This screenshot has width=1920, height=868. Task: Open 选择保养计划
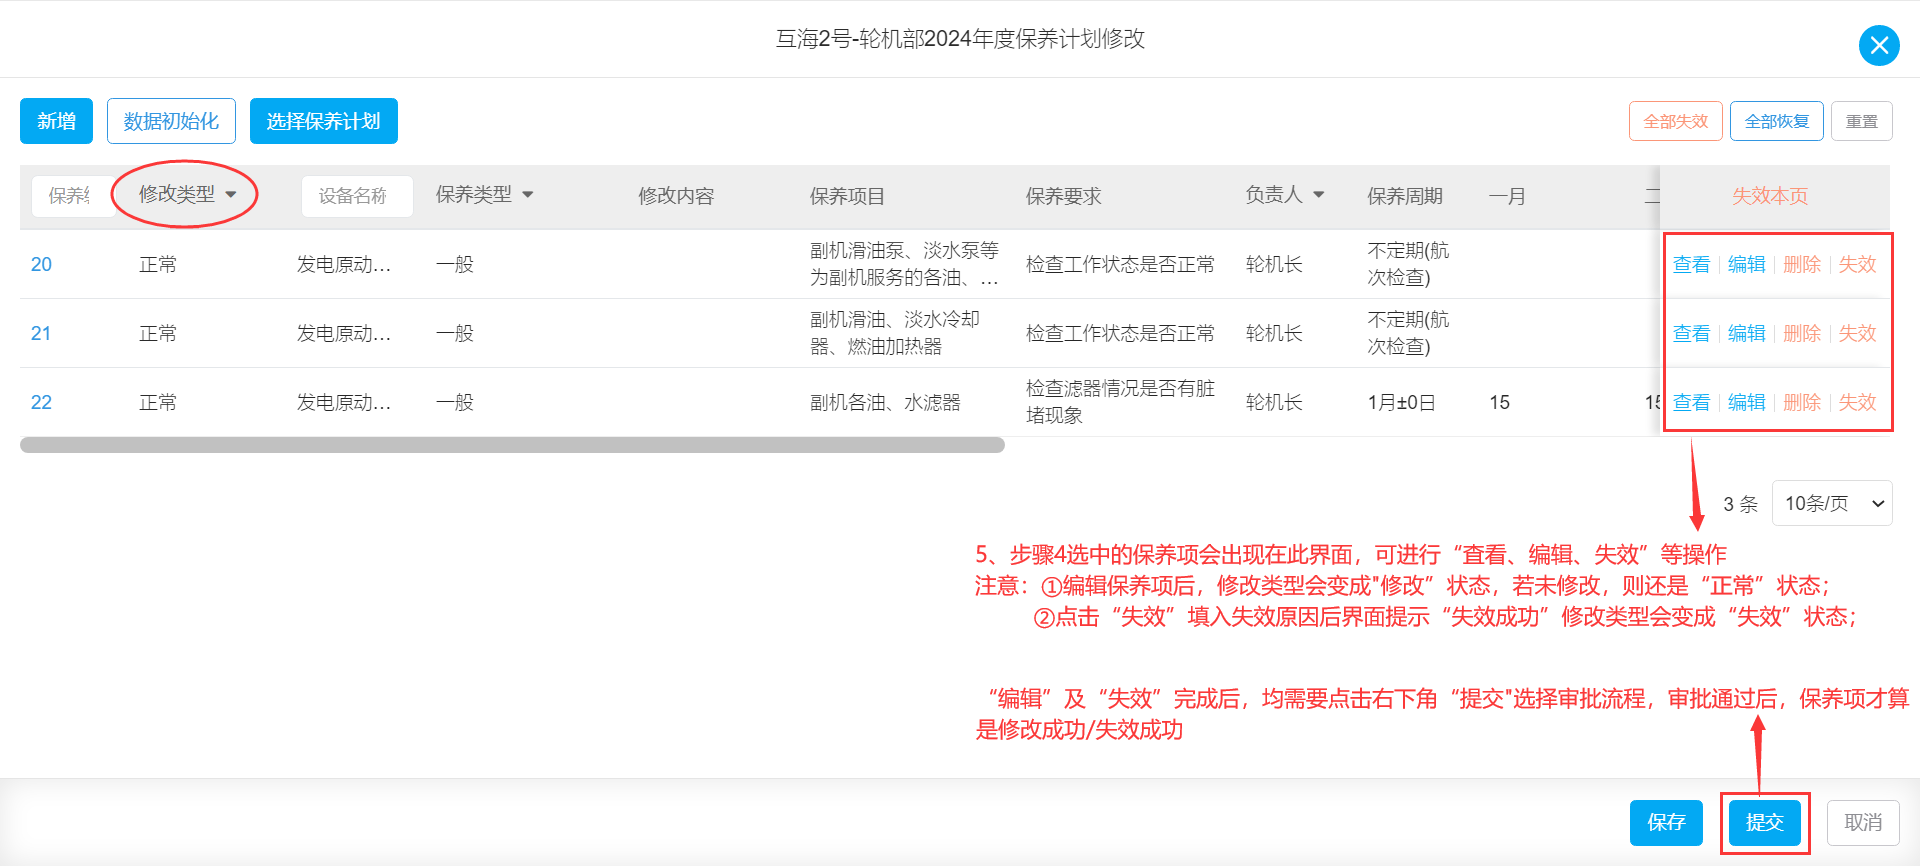click(x=324, y=121)
